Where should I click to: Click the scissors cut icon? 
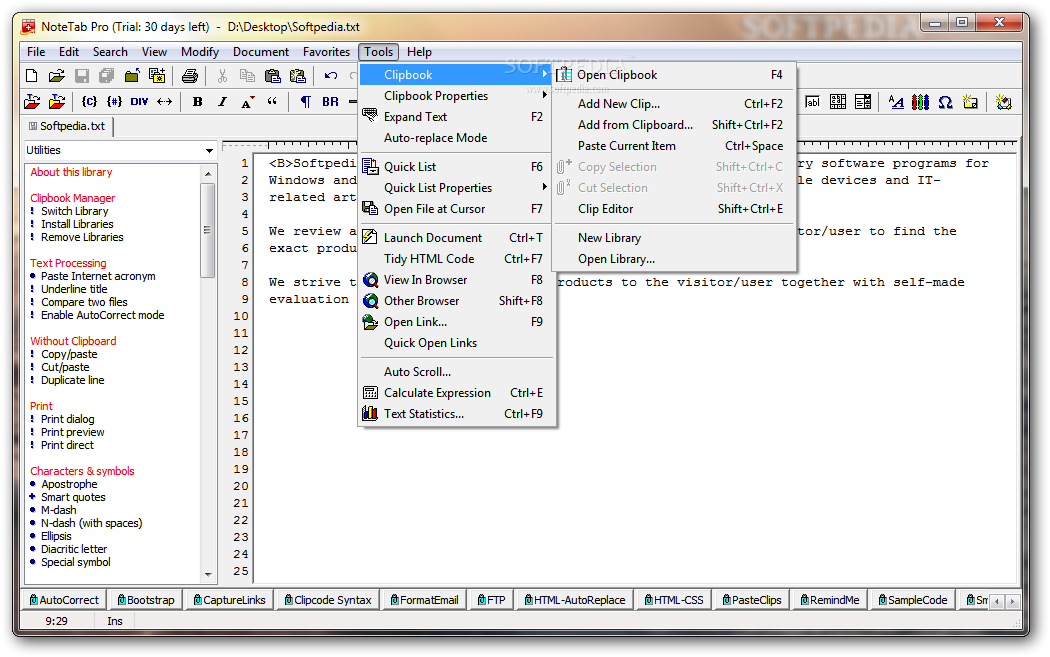[222, 76]
